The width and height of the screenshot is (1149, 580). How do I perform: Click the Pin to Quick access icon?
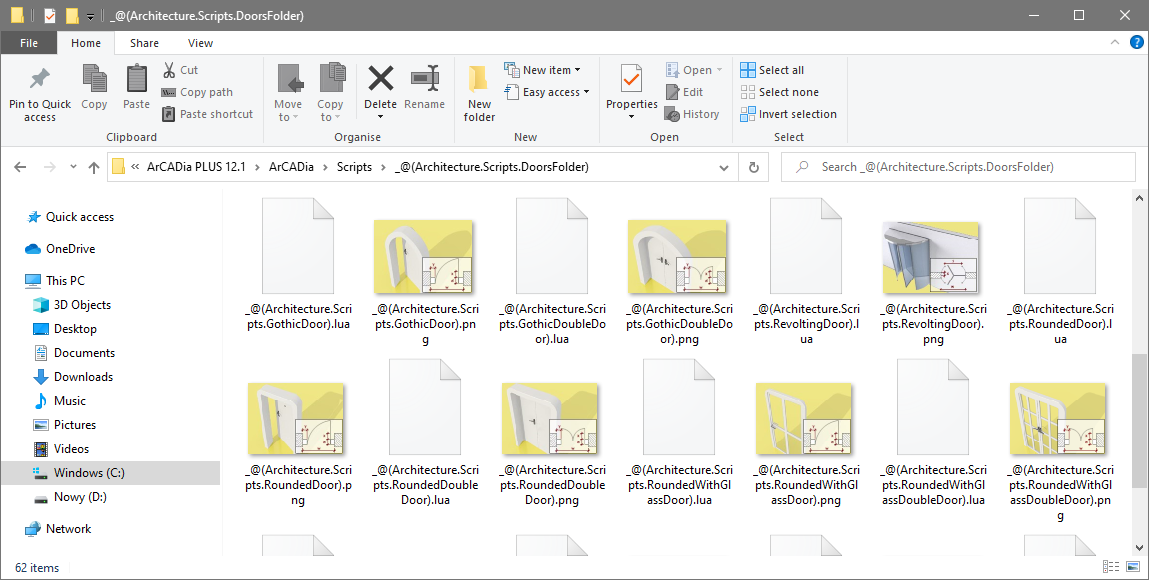40,80
